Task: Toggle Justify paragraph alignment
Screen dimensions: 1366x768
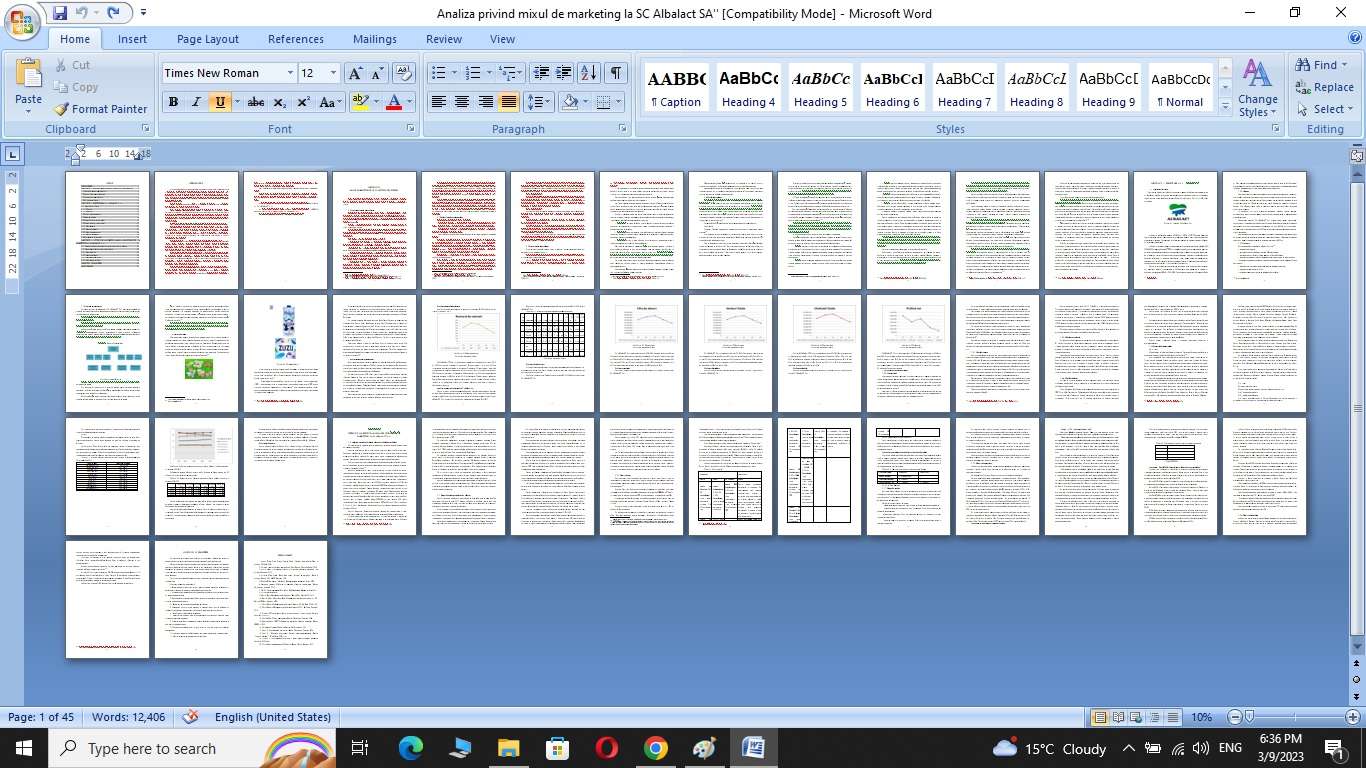Action: click(x=509, y=102)
